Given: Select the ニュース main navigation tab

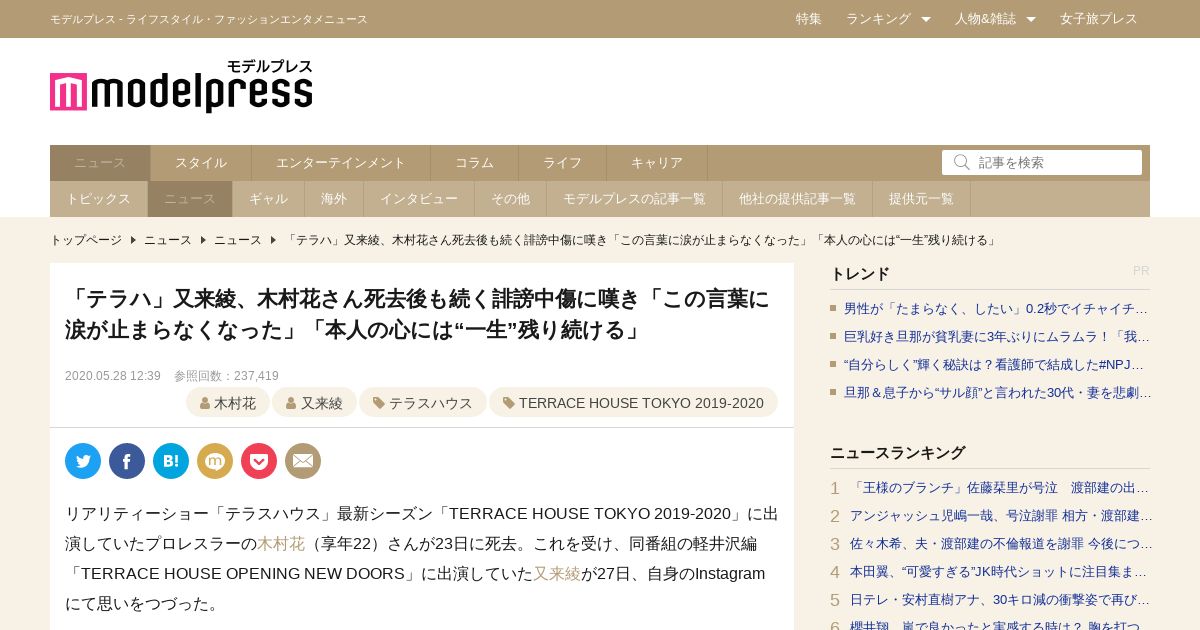Looking at the screenshot, I should [x=100, y=163].
